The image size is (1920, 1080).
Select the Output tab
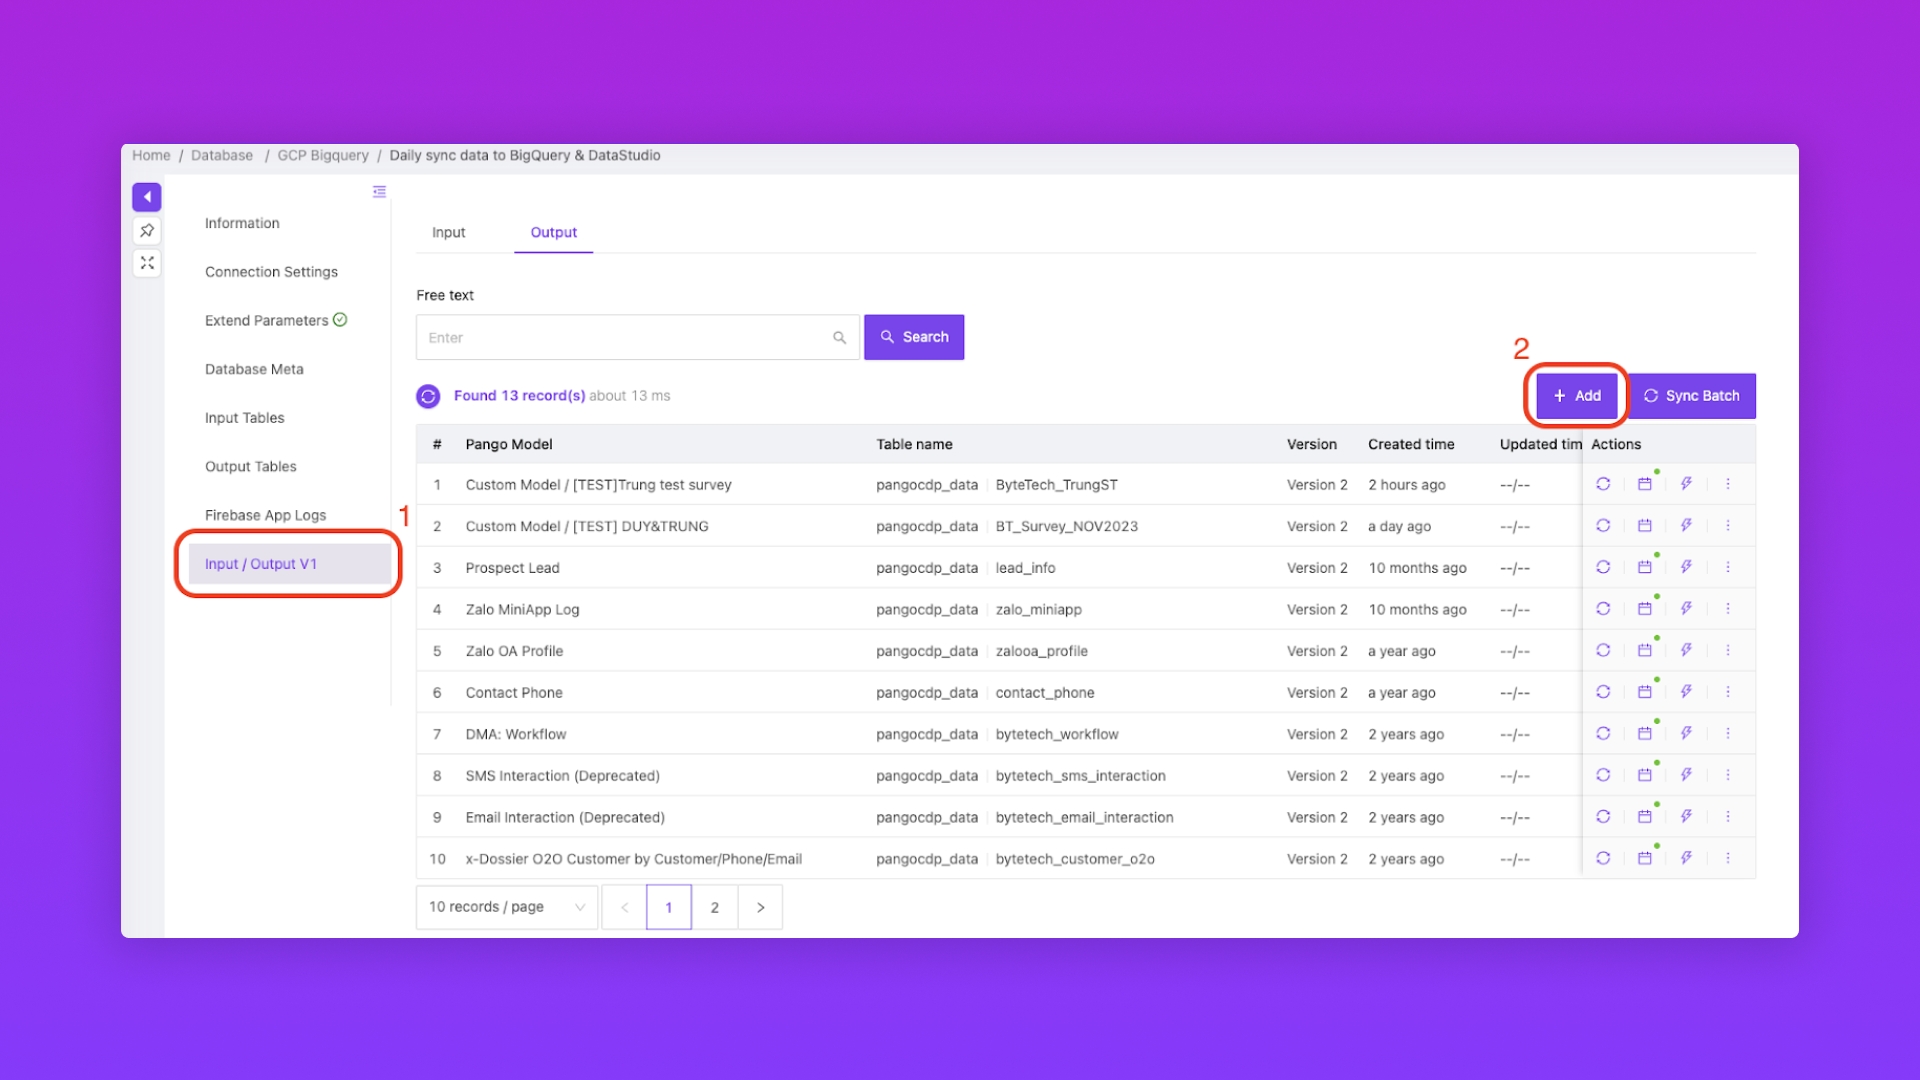(x=553, y=232)
